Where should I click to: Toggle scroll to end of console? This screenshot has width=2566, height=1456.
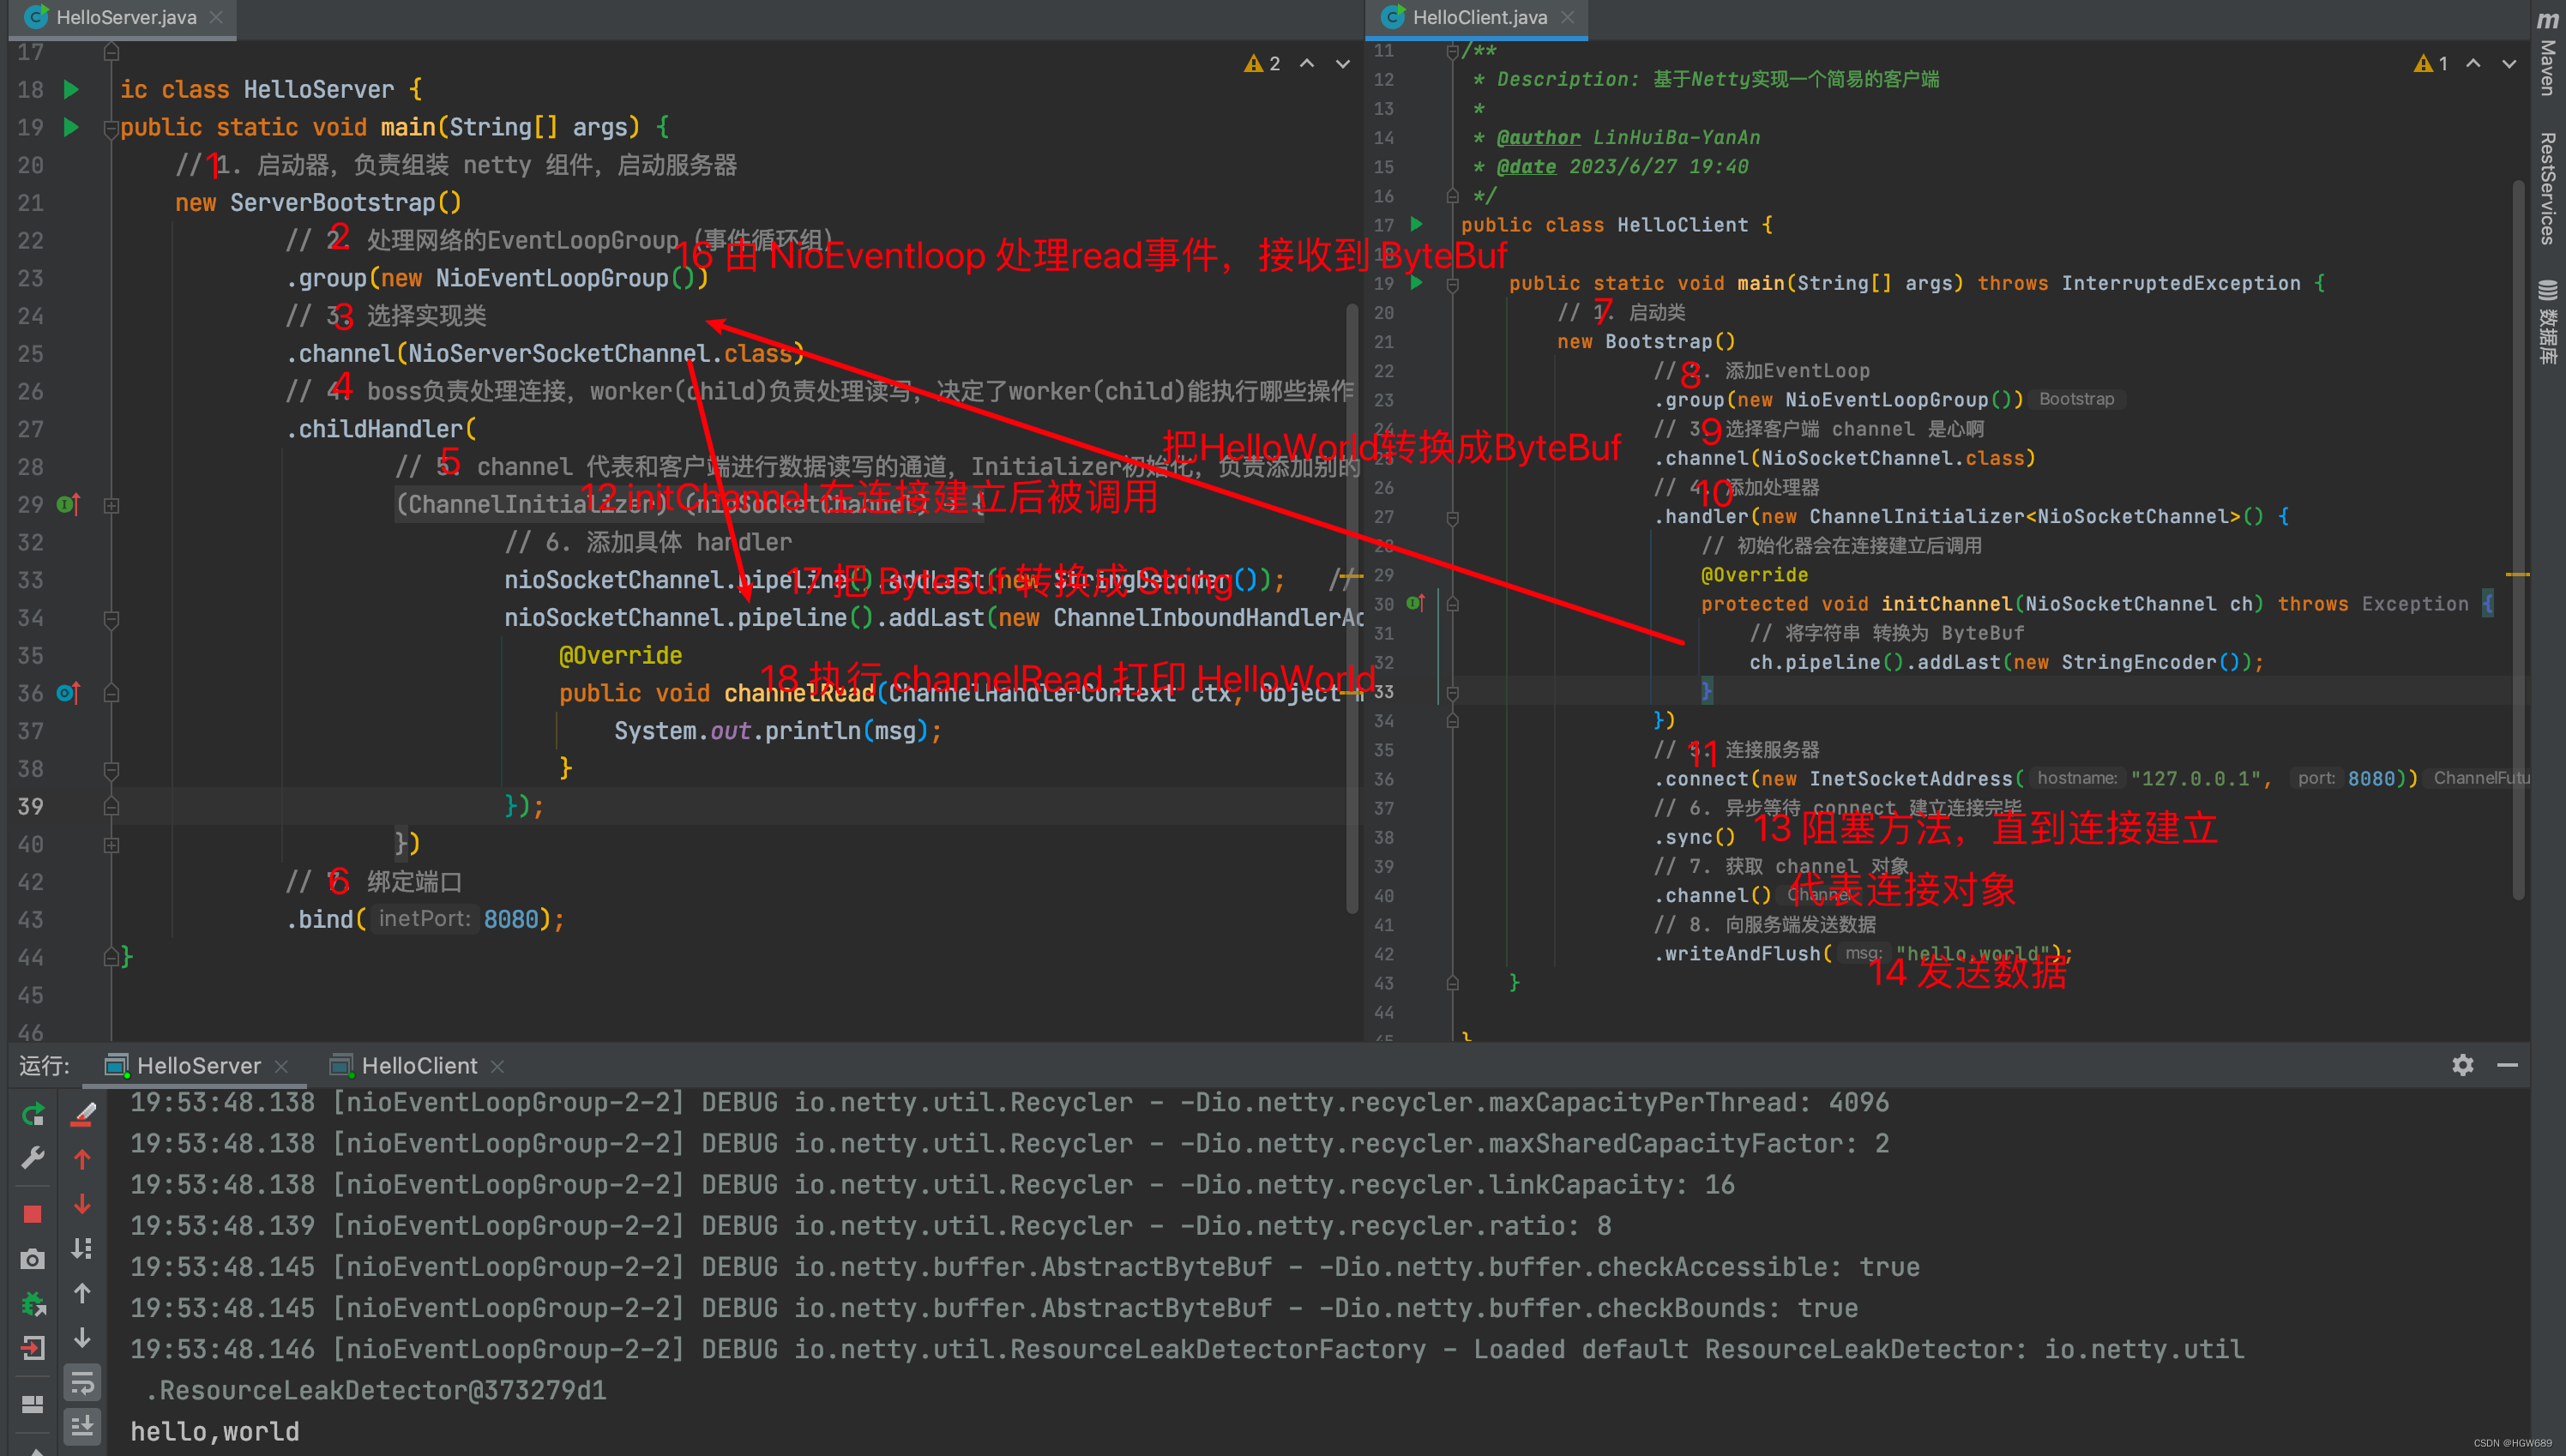[83, 1425]
